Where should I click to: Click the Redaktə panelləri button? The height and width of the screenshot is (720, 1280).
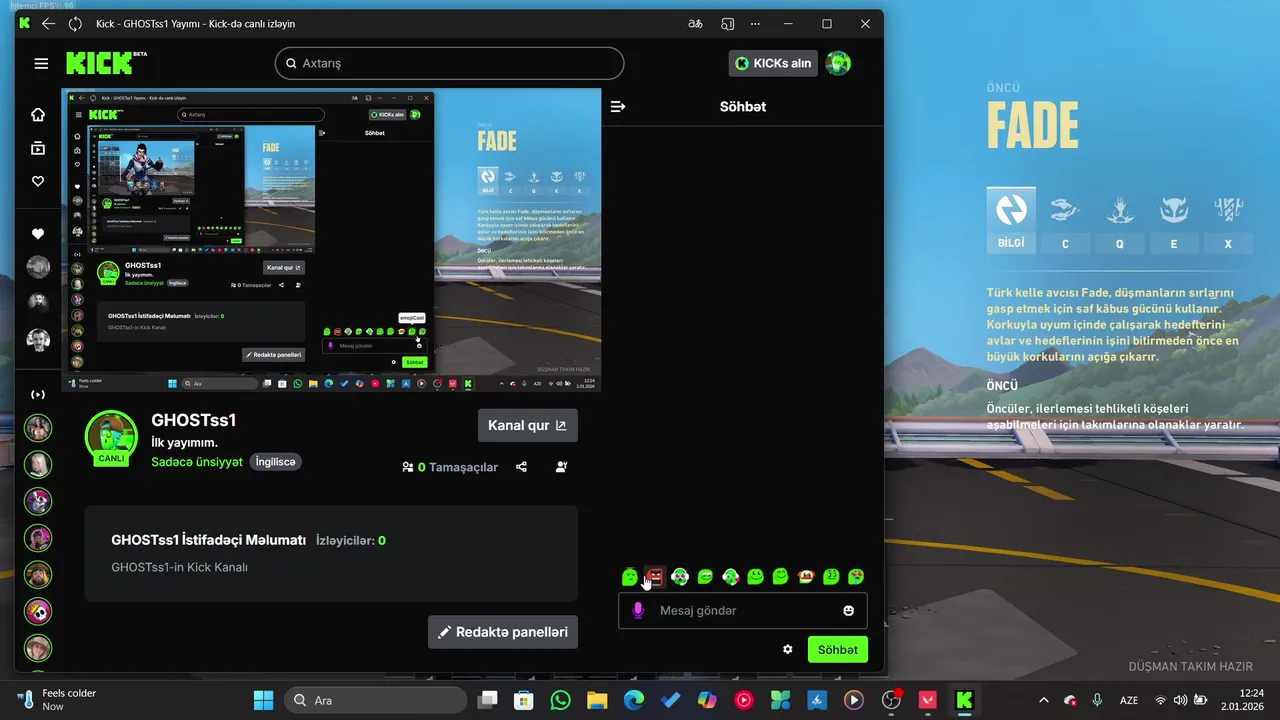pyautogui.click(x=503, y=632)
